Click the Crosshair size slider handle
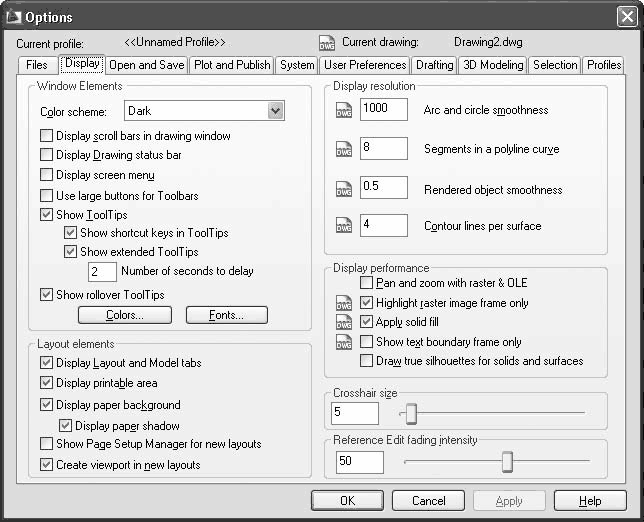644x522 pixels. coord(410,413)
